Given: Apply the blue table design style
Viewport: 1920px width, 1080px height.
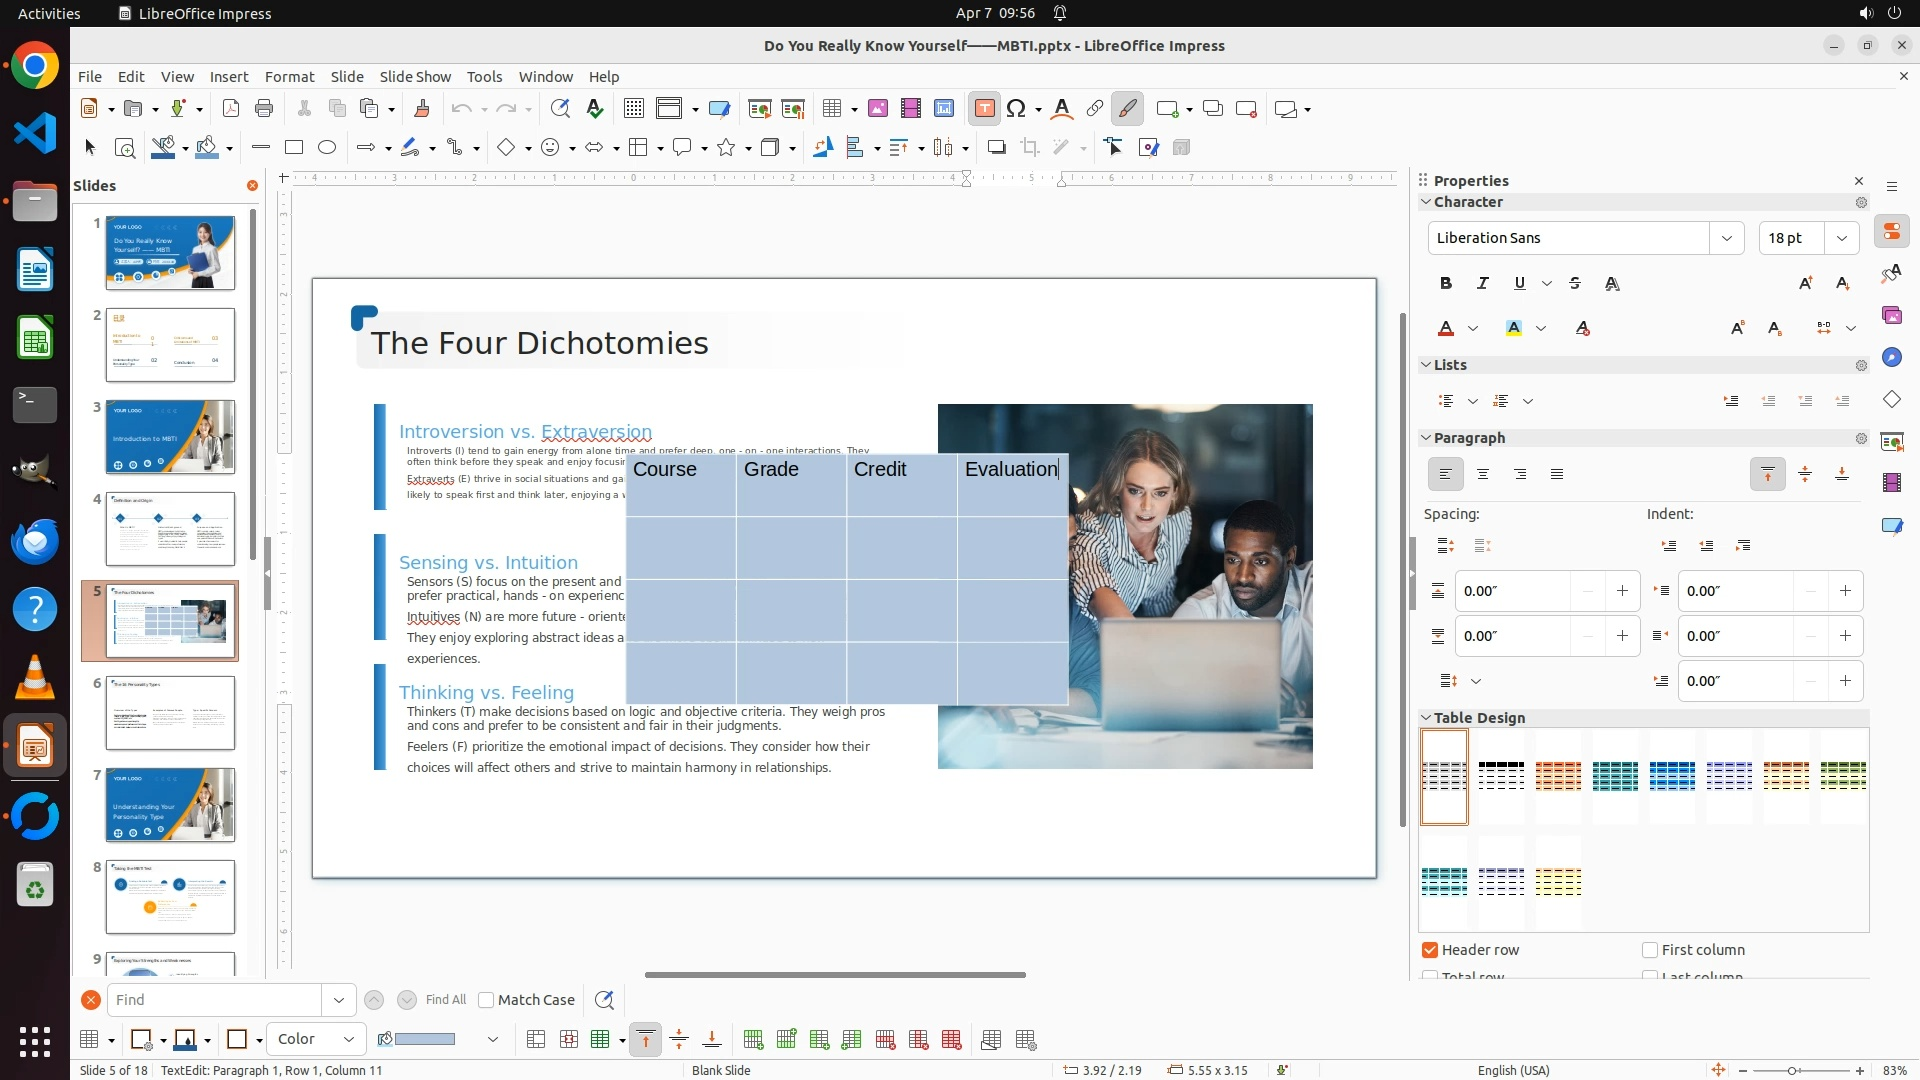Looking at the screenshot, I should [x=1672, y=776].
